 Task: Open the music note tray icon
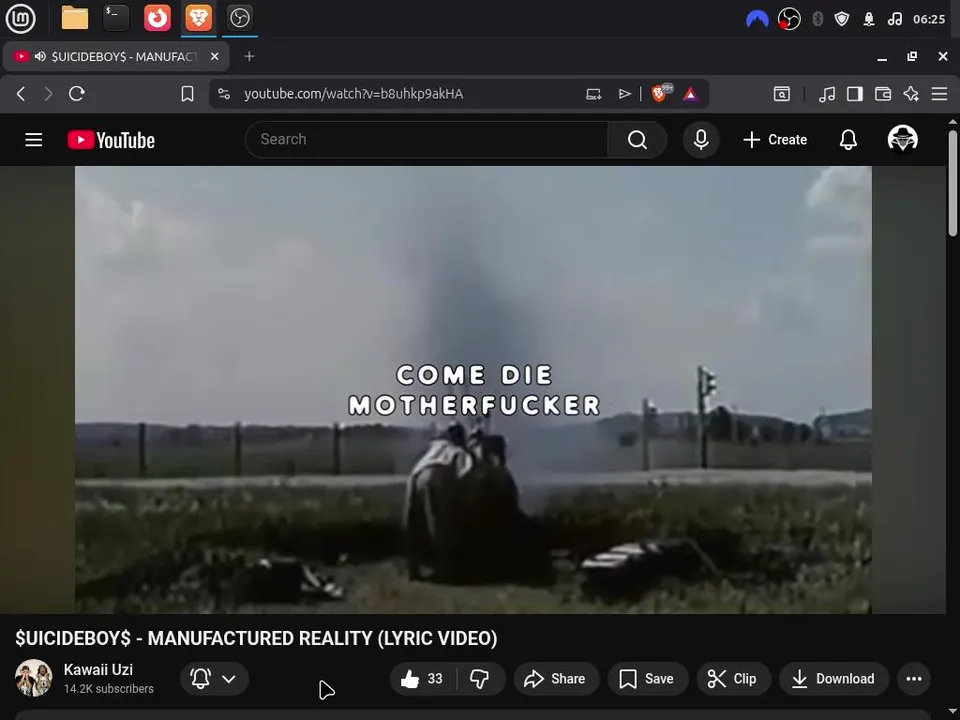[894, 19]
